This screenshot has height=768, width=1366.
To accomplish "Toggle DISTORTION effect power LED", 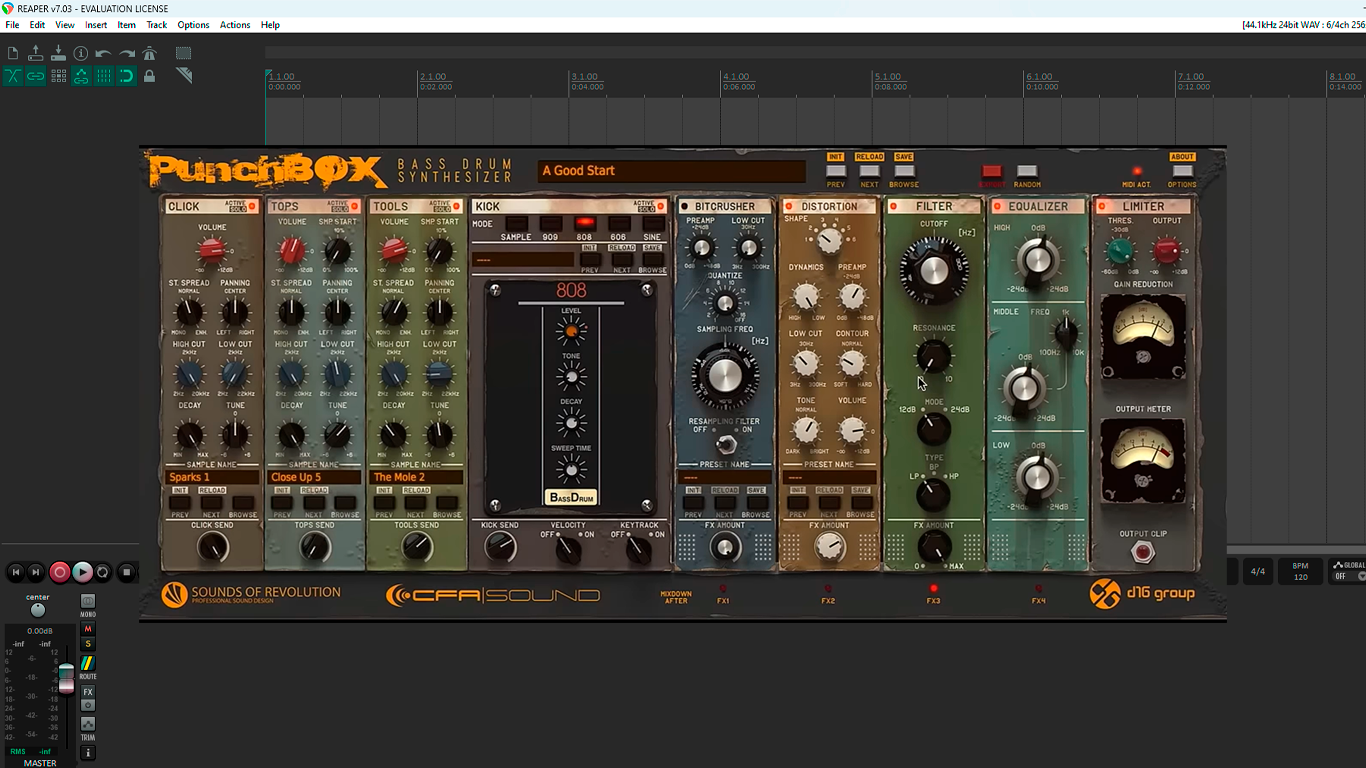I will (x=790, y=207).
